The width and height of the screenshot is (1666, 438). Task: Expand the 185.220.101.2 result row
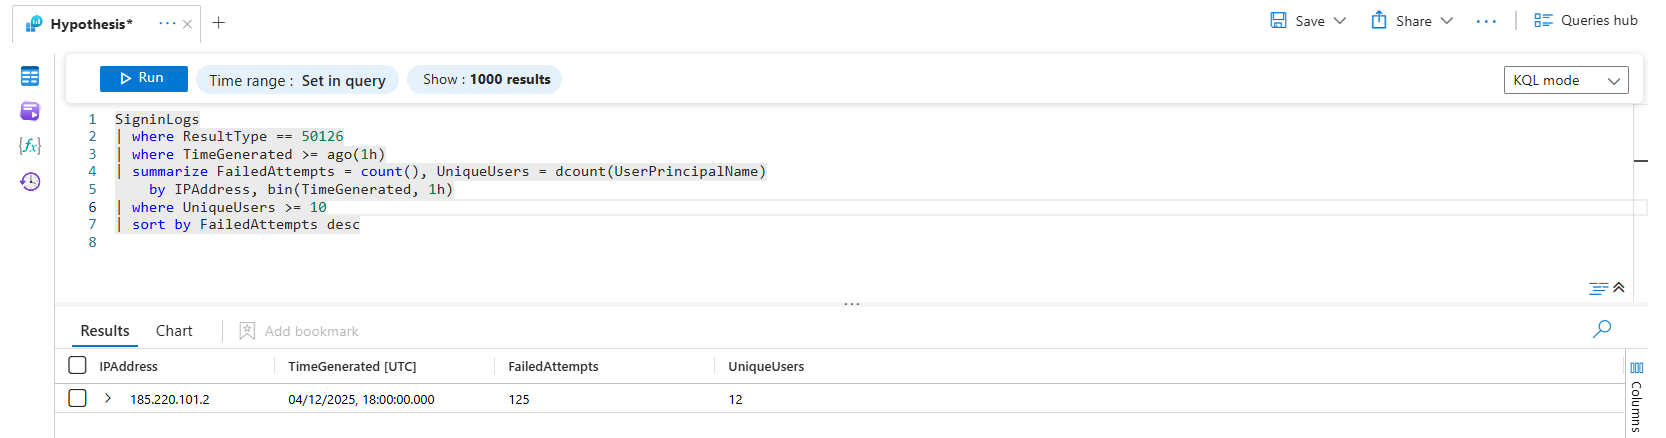click(108, 398)
